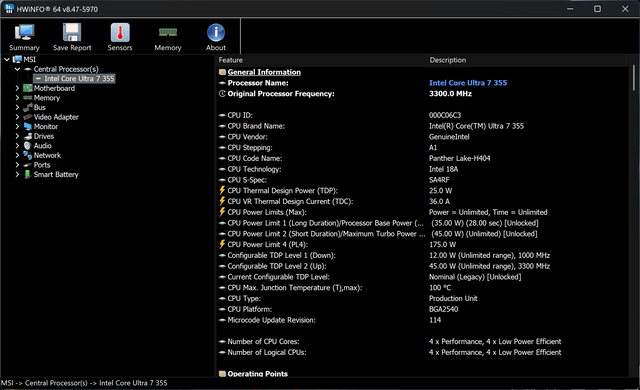Click the Save Report floppy icon
640x390 pixels.
(72, 32)
